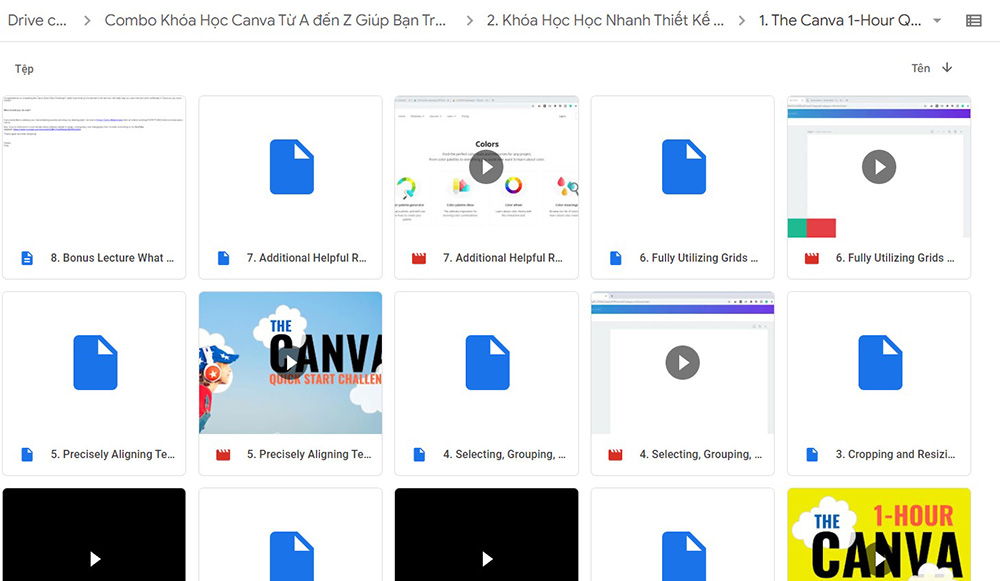Open blue file preview of 6. Fully Utilizing Grids
The width and height of the screenshot is (1000, 581).
click(x=684, y=167)
